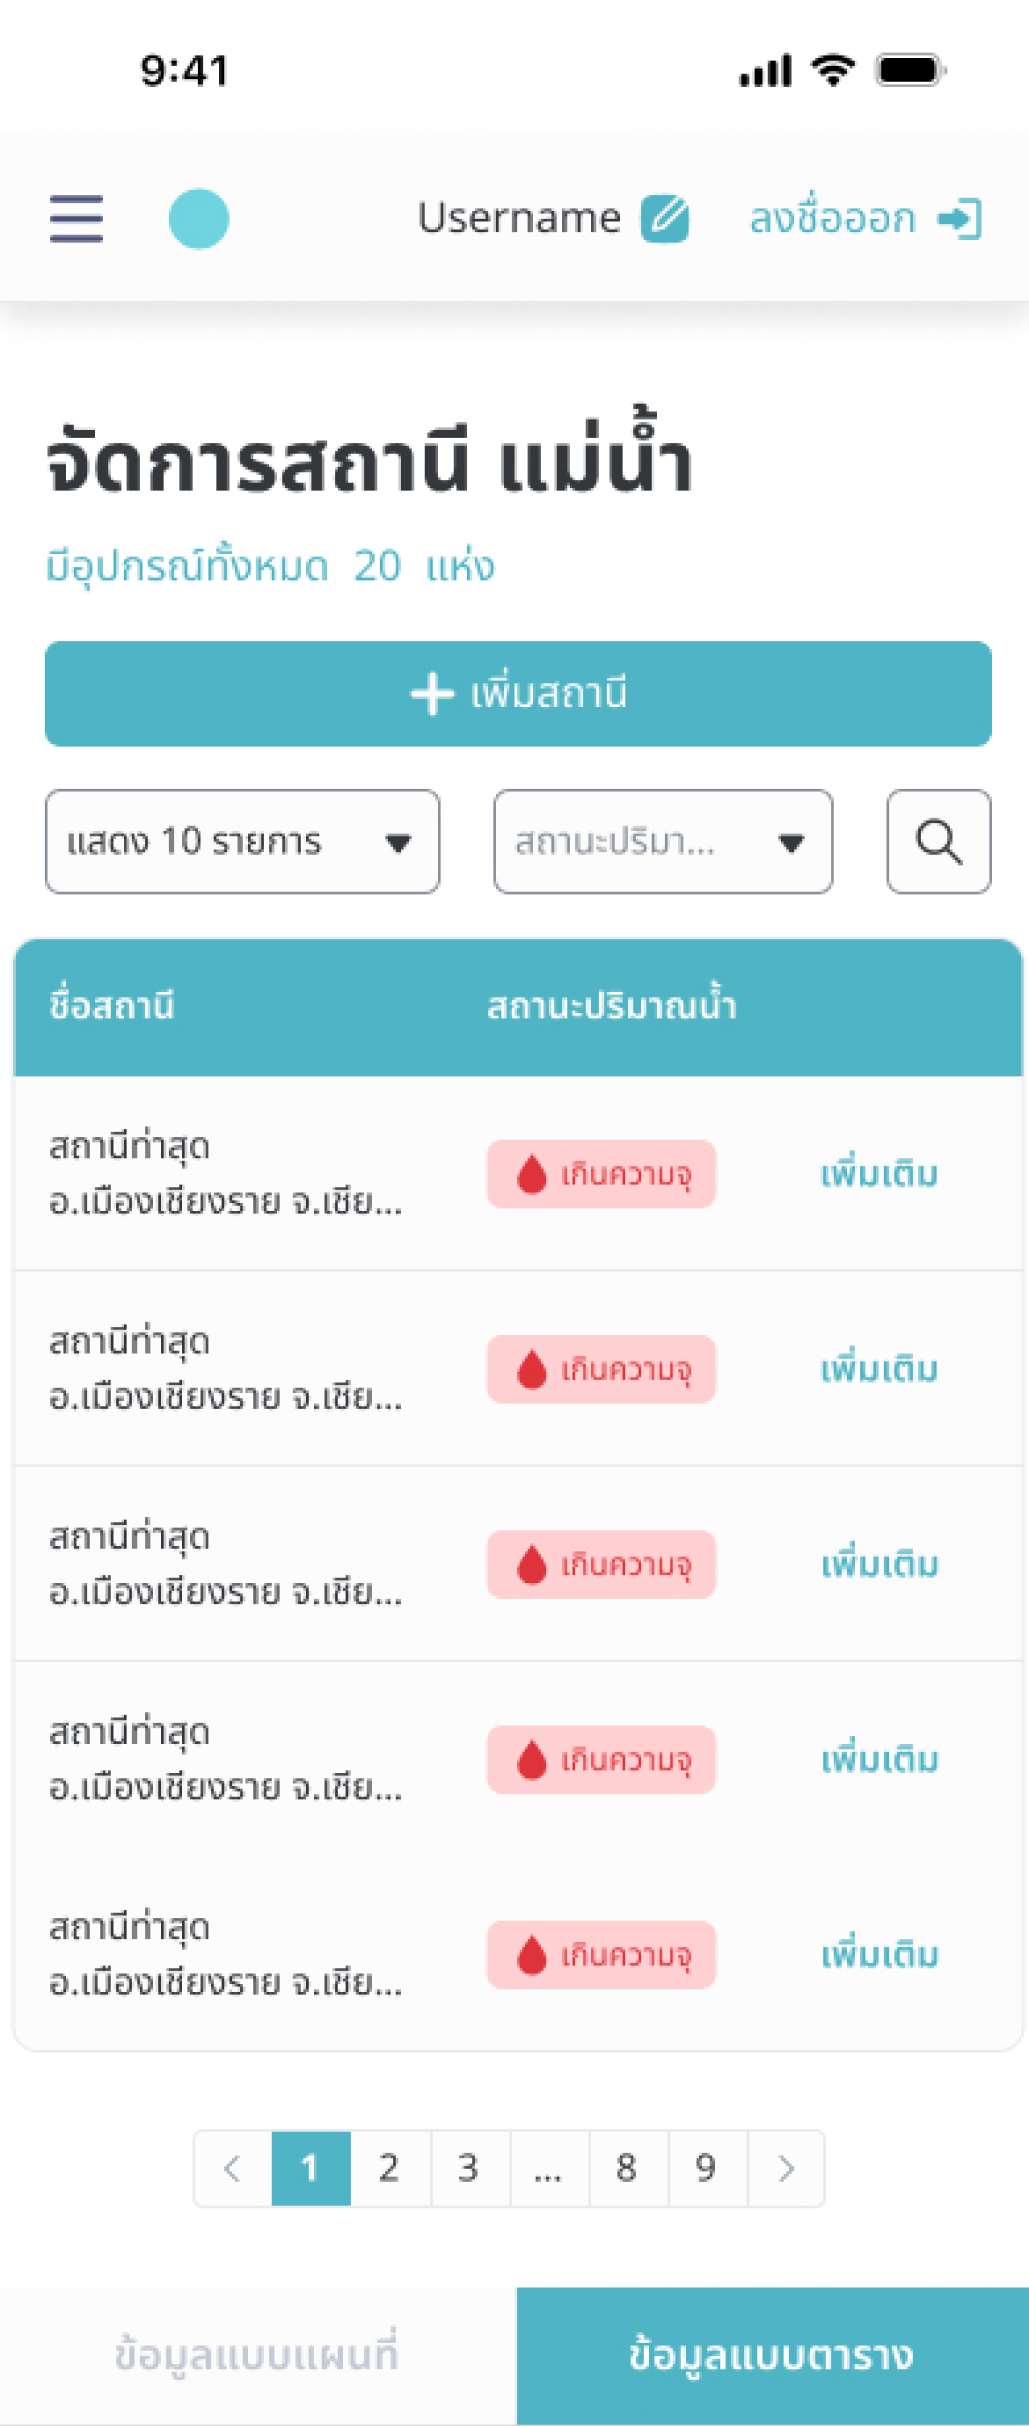Go to page 2 in pagination

389,2168
